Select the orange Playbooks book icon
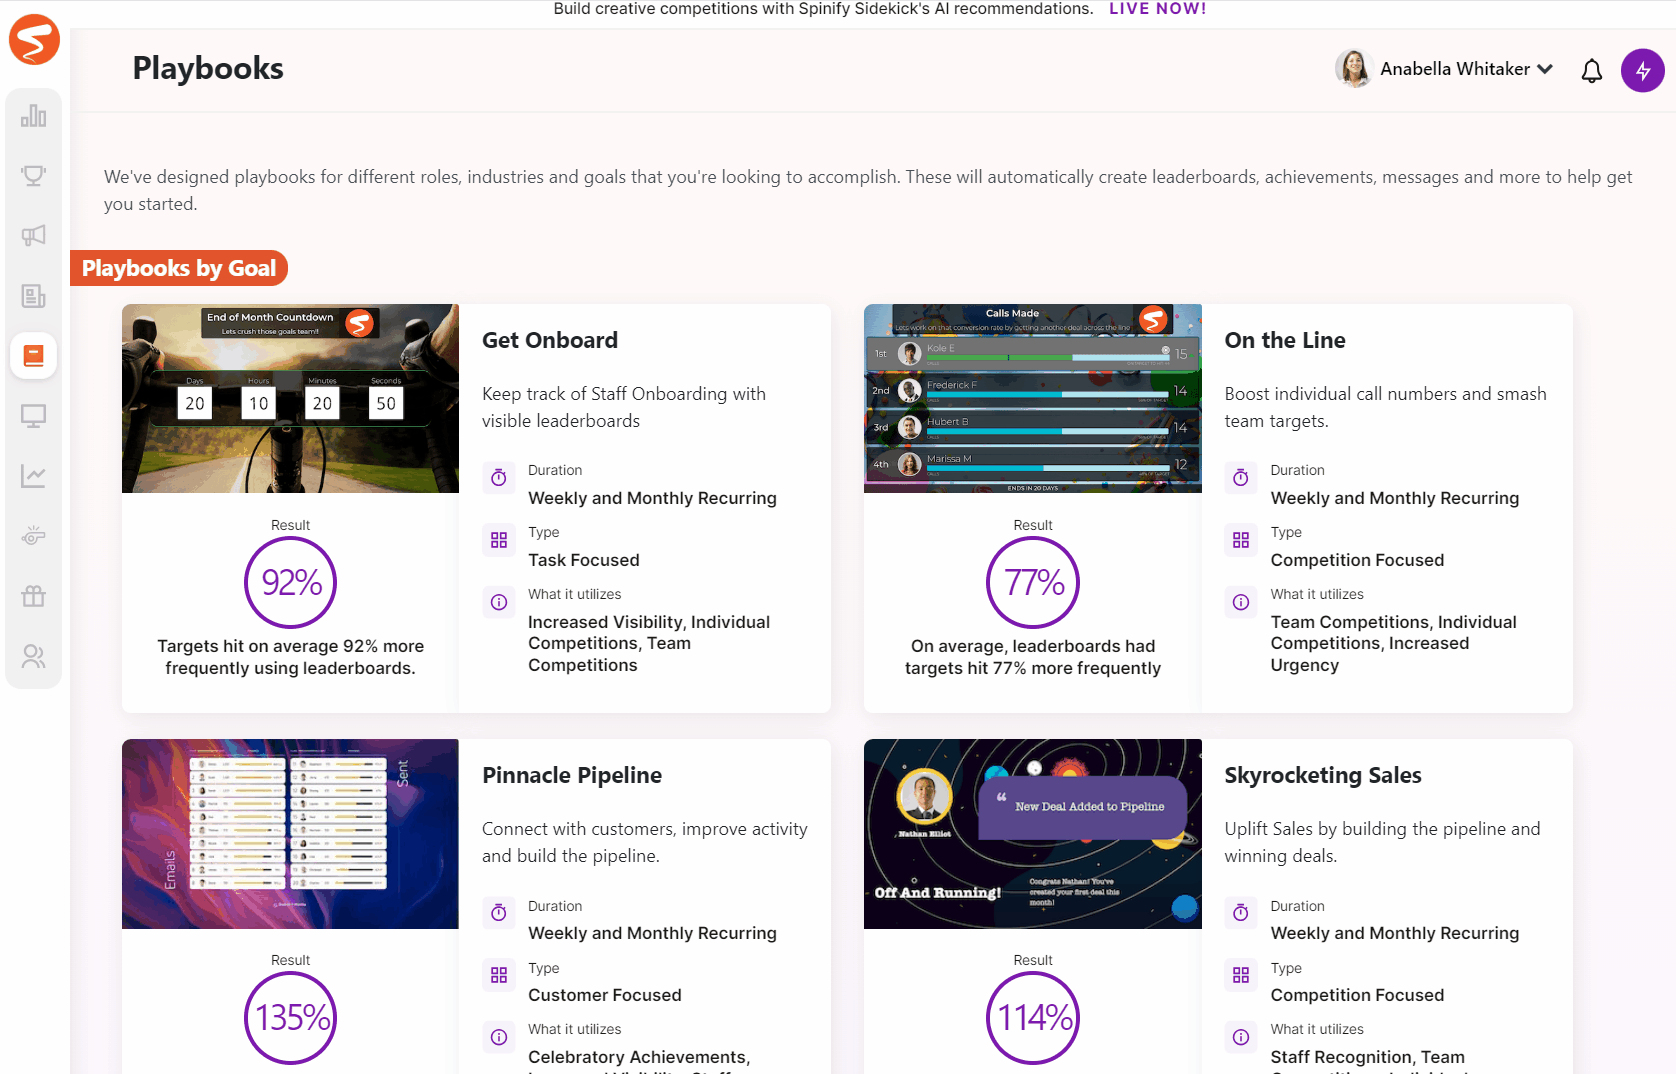The width and height of the screenshot is (1676, 1074). coord(33,356)
